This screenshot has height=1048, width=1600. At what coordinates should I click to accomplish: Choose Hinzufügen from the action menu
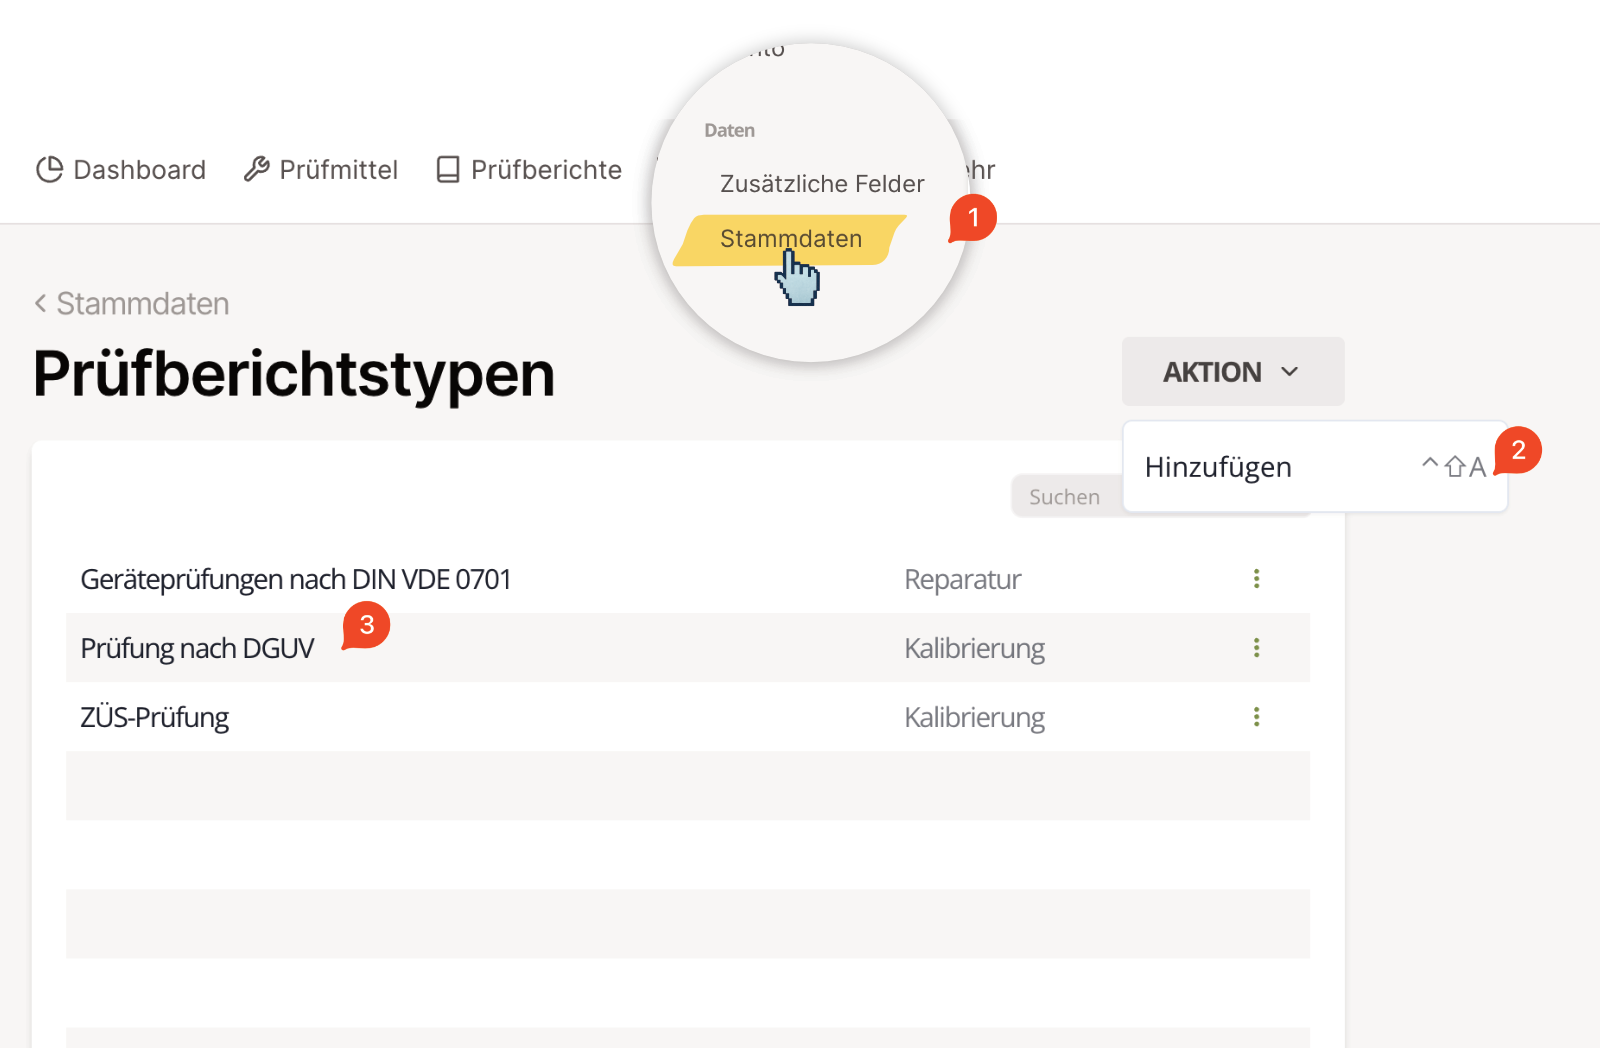pyautogui.click(x=1218, y=467)
